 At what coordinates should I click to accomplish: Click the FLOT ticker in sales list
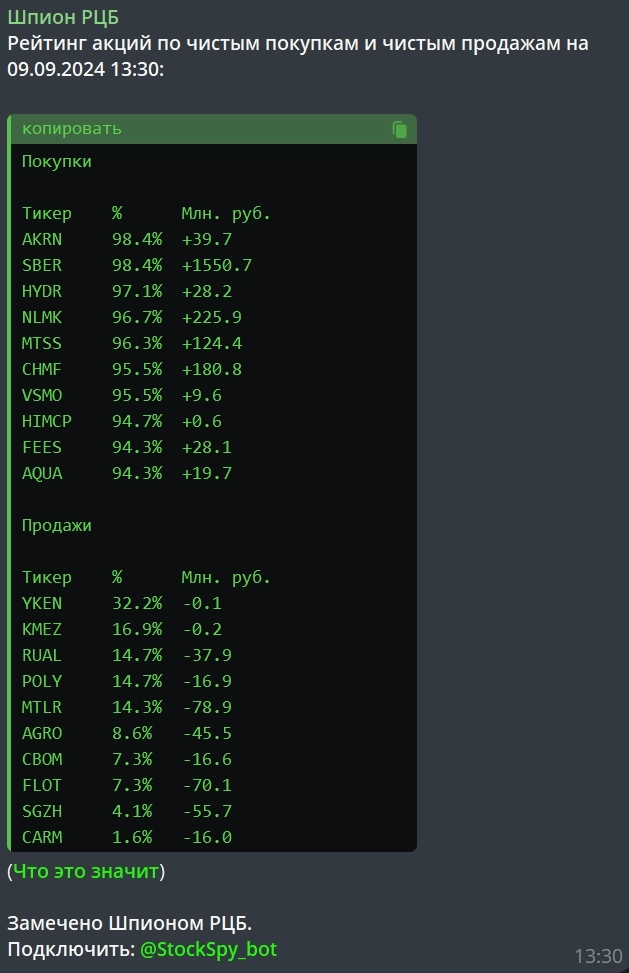coord(42,785)
